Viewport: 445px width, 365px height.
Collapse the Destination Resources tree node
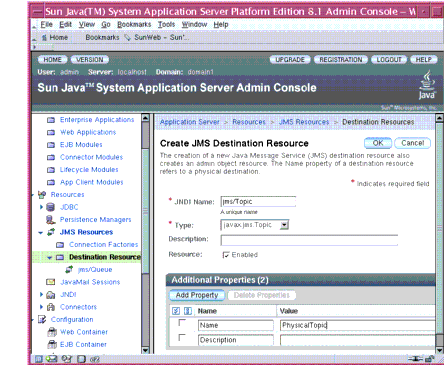pos(50,258)
